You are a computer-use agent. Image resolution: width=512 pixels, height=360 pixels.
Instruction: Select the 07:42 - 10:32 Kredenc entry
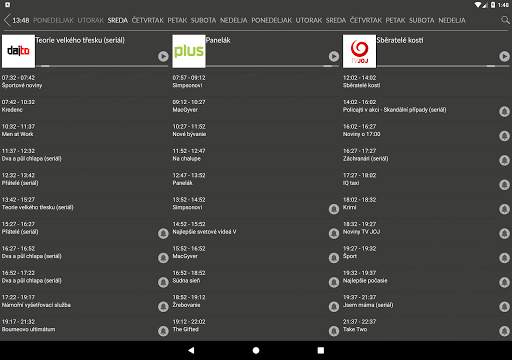[x=85, y=106]
